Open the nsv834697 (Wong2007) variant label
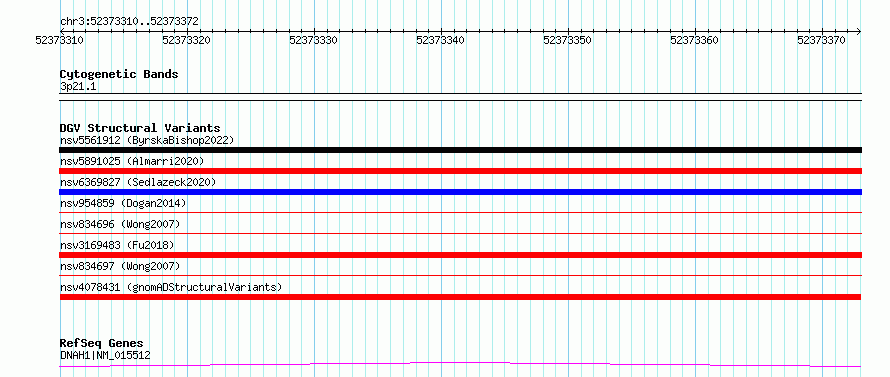Viewport: 890px width, 377px height. coord(120,266)
